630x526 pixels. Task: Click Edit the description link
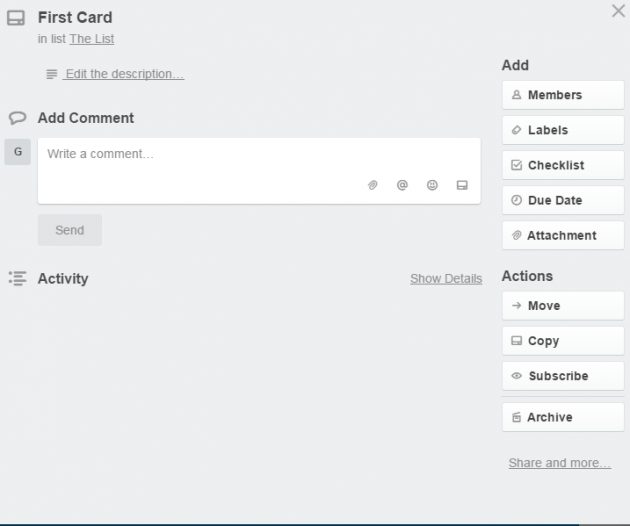[123, 74]
